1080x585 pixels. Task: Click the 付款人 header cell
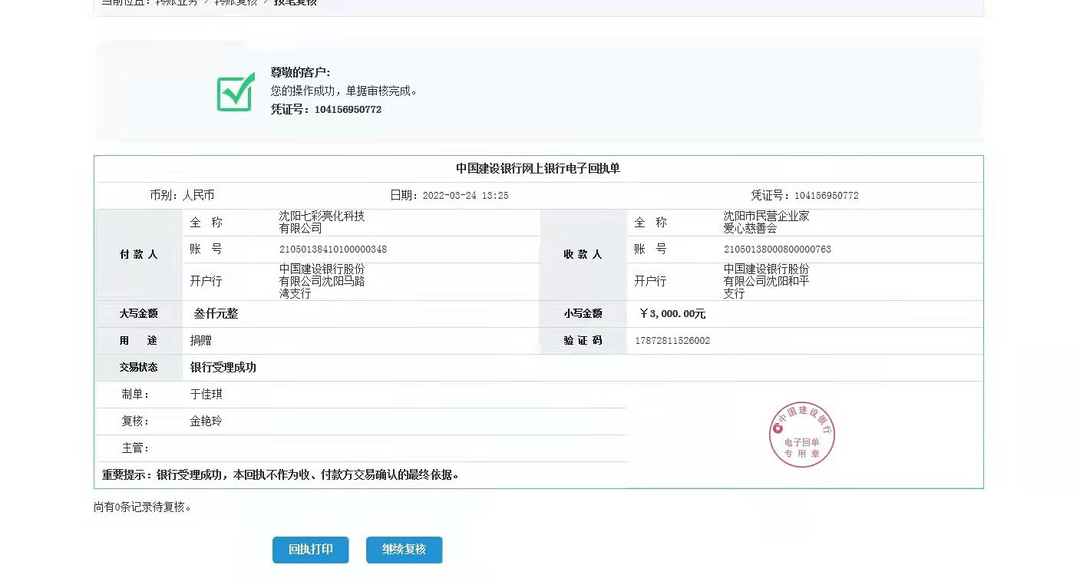[138, 254]
